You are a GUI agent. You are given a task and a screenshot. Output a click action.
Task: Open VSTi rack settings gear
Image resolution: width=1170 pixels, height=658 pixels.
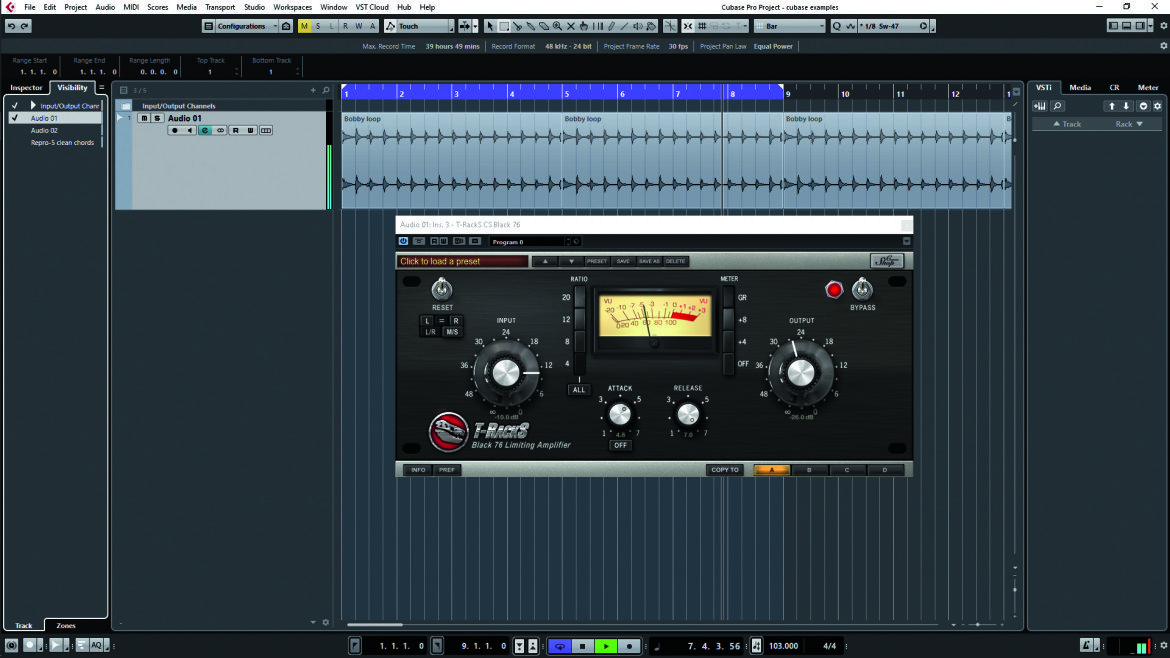pos(1157,106)
